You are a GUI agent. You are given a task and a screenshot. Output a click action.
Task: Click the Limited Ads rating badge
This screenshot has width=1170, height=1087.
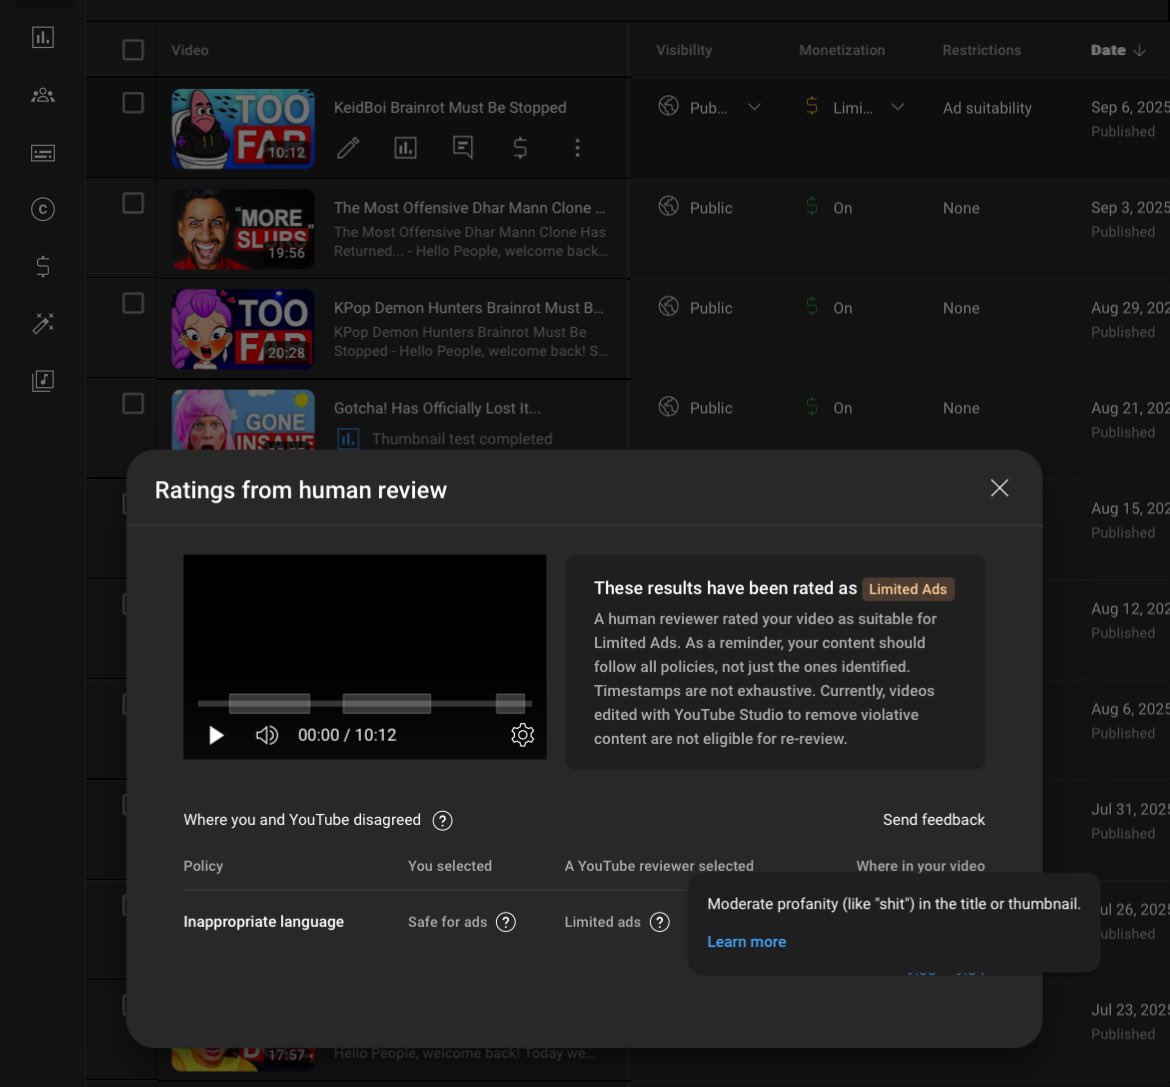(907, 589)
